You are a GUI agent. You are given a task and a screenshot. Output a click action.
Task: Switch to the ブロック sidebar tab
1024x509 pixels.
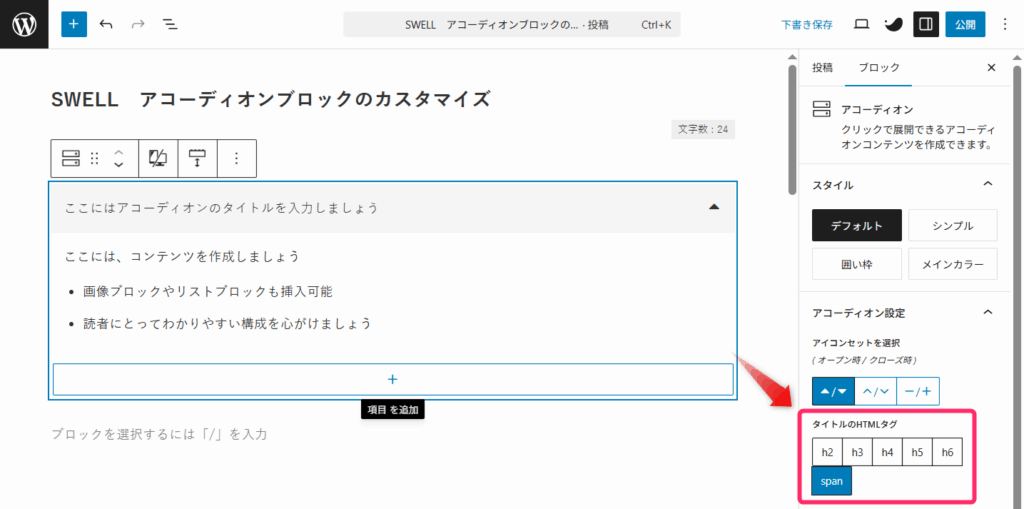(878, 67)
